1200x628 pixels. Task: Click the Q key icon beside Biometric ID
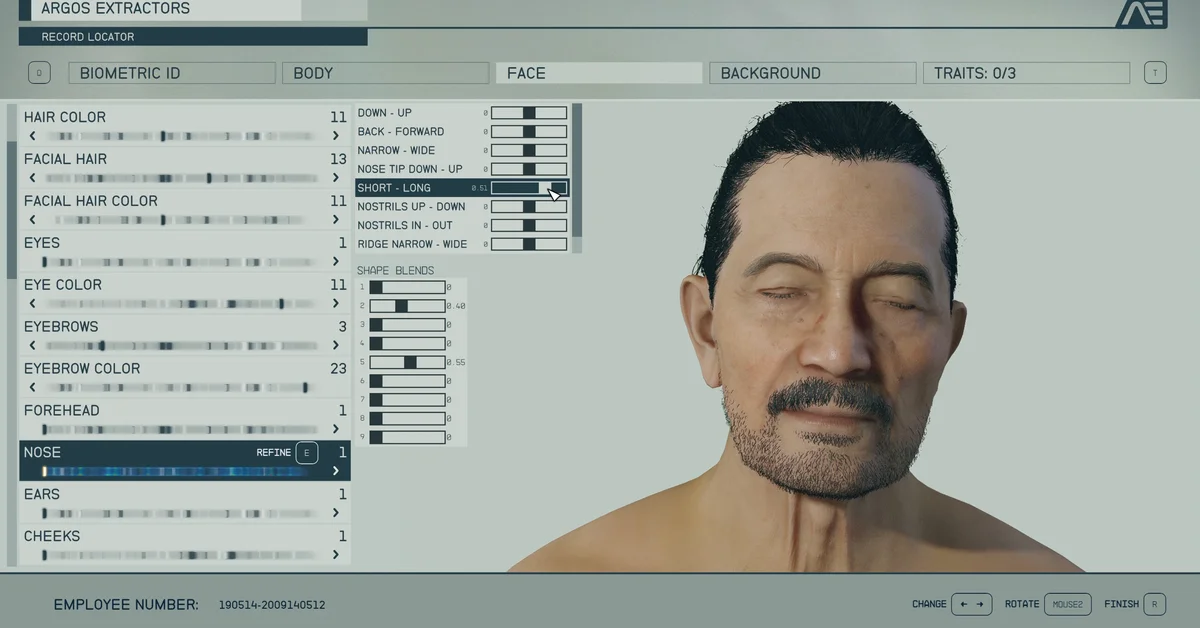pos(38,73)
